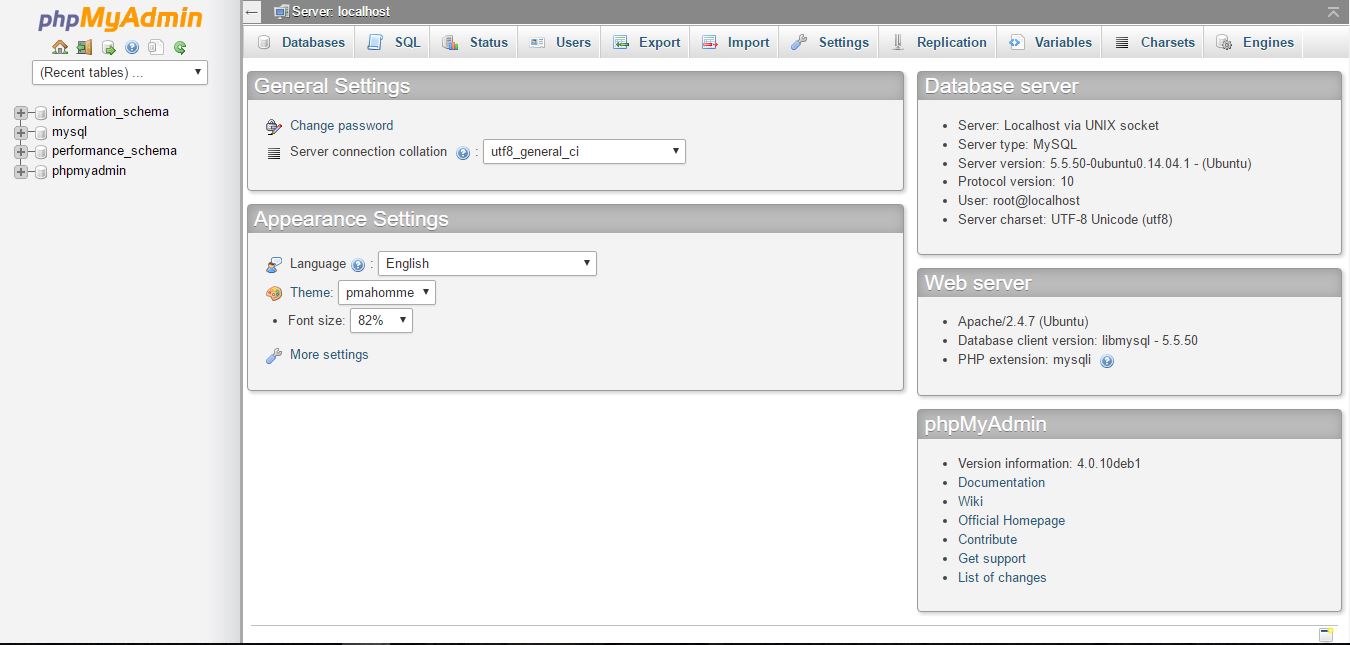Click the Reload navigation frame icon
Screen dimensions: 1350x645
tap(180, 47)
